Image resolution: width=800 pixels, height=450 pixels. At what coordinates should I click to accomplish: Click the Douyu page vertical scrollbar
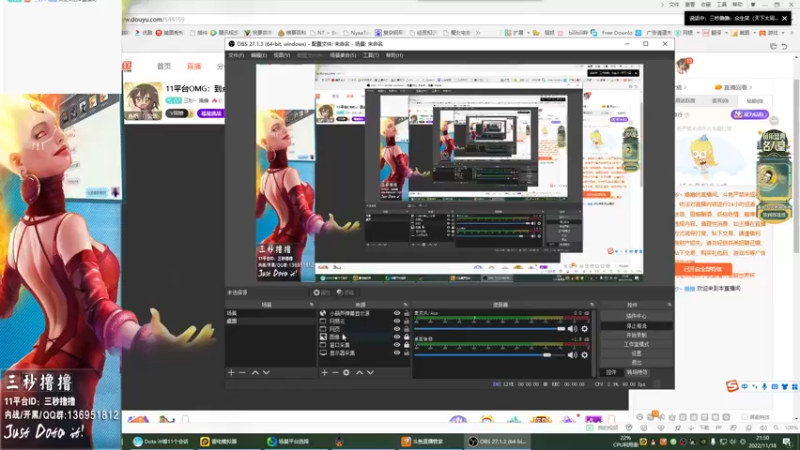tap(796, 166)
